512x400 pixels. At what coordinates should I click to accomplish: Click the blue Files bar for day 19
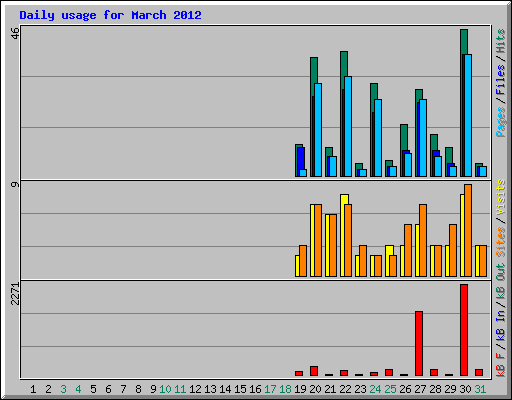click(301, 158)
